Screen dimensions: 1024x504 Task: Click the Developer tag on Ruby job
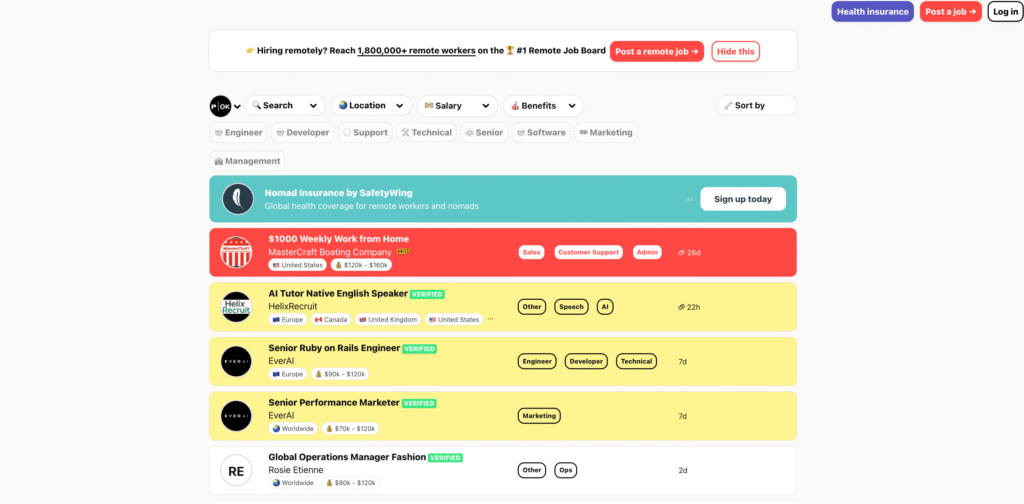586,362
